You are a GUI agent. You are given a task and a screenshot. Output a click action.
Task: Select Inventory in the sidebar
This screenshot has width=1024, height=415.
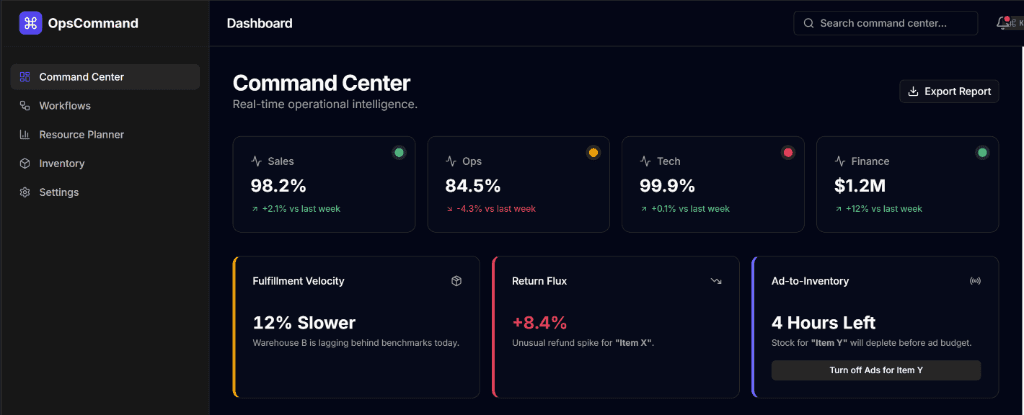(x=105, y=163)
